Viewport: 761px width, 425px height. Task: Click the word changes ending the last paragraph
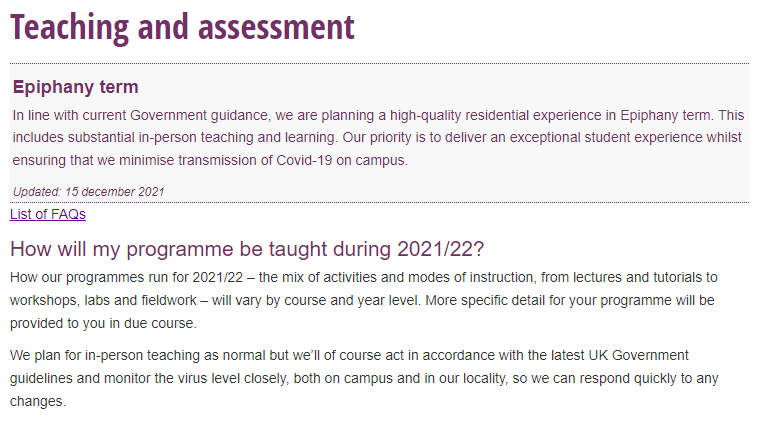36,402
